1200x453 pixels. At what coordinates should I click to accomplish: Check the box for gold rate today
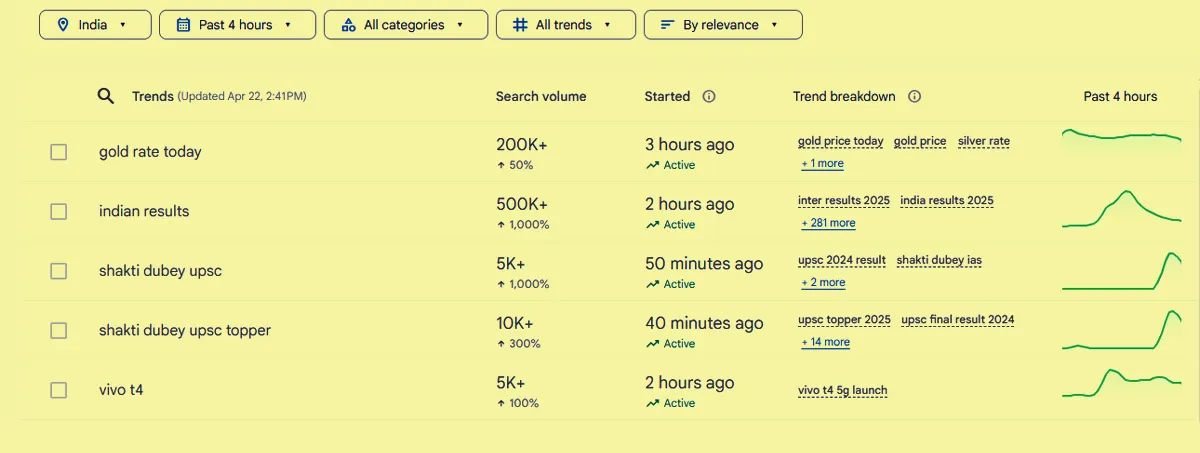pyautogui.click(x=59, y=152)
